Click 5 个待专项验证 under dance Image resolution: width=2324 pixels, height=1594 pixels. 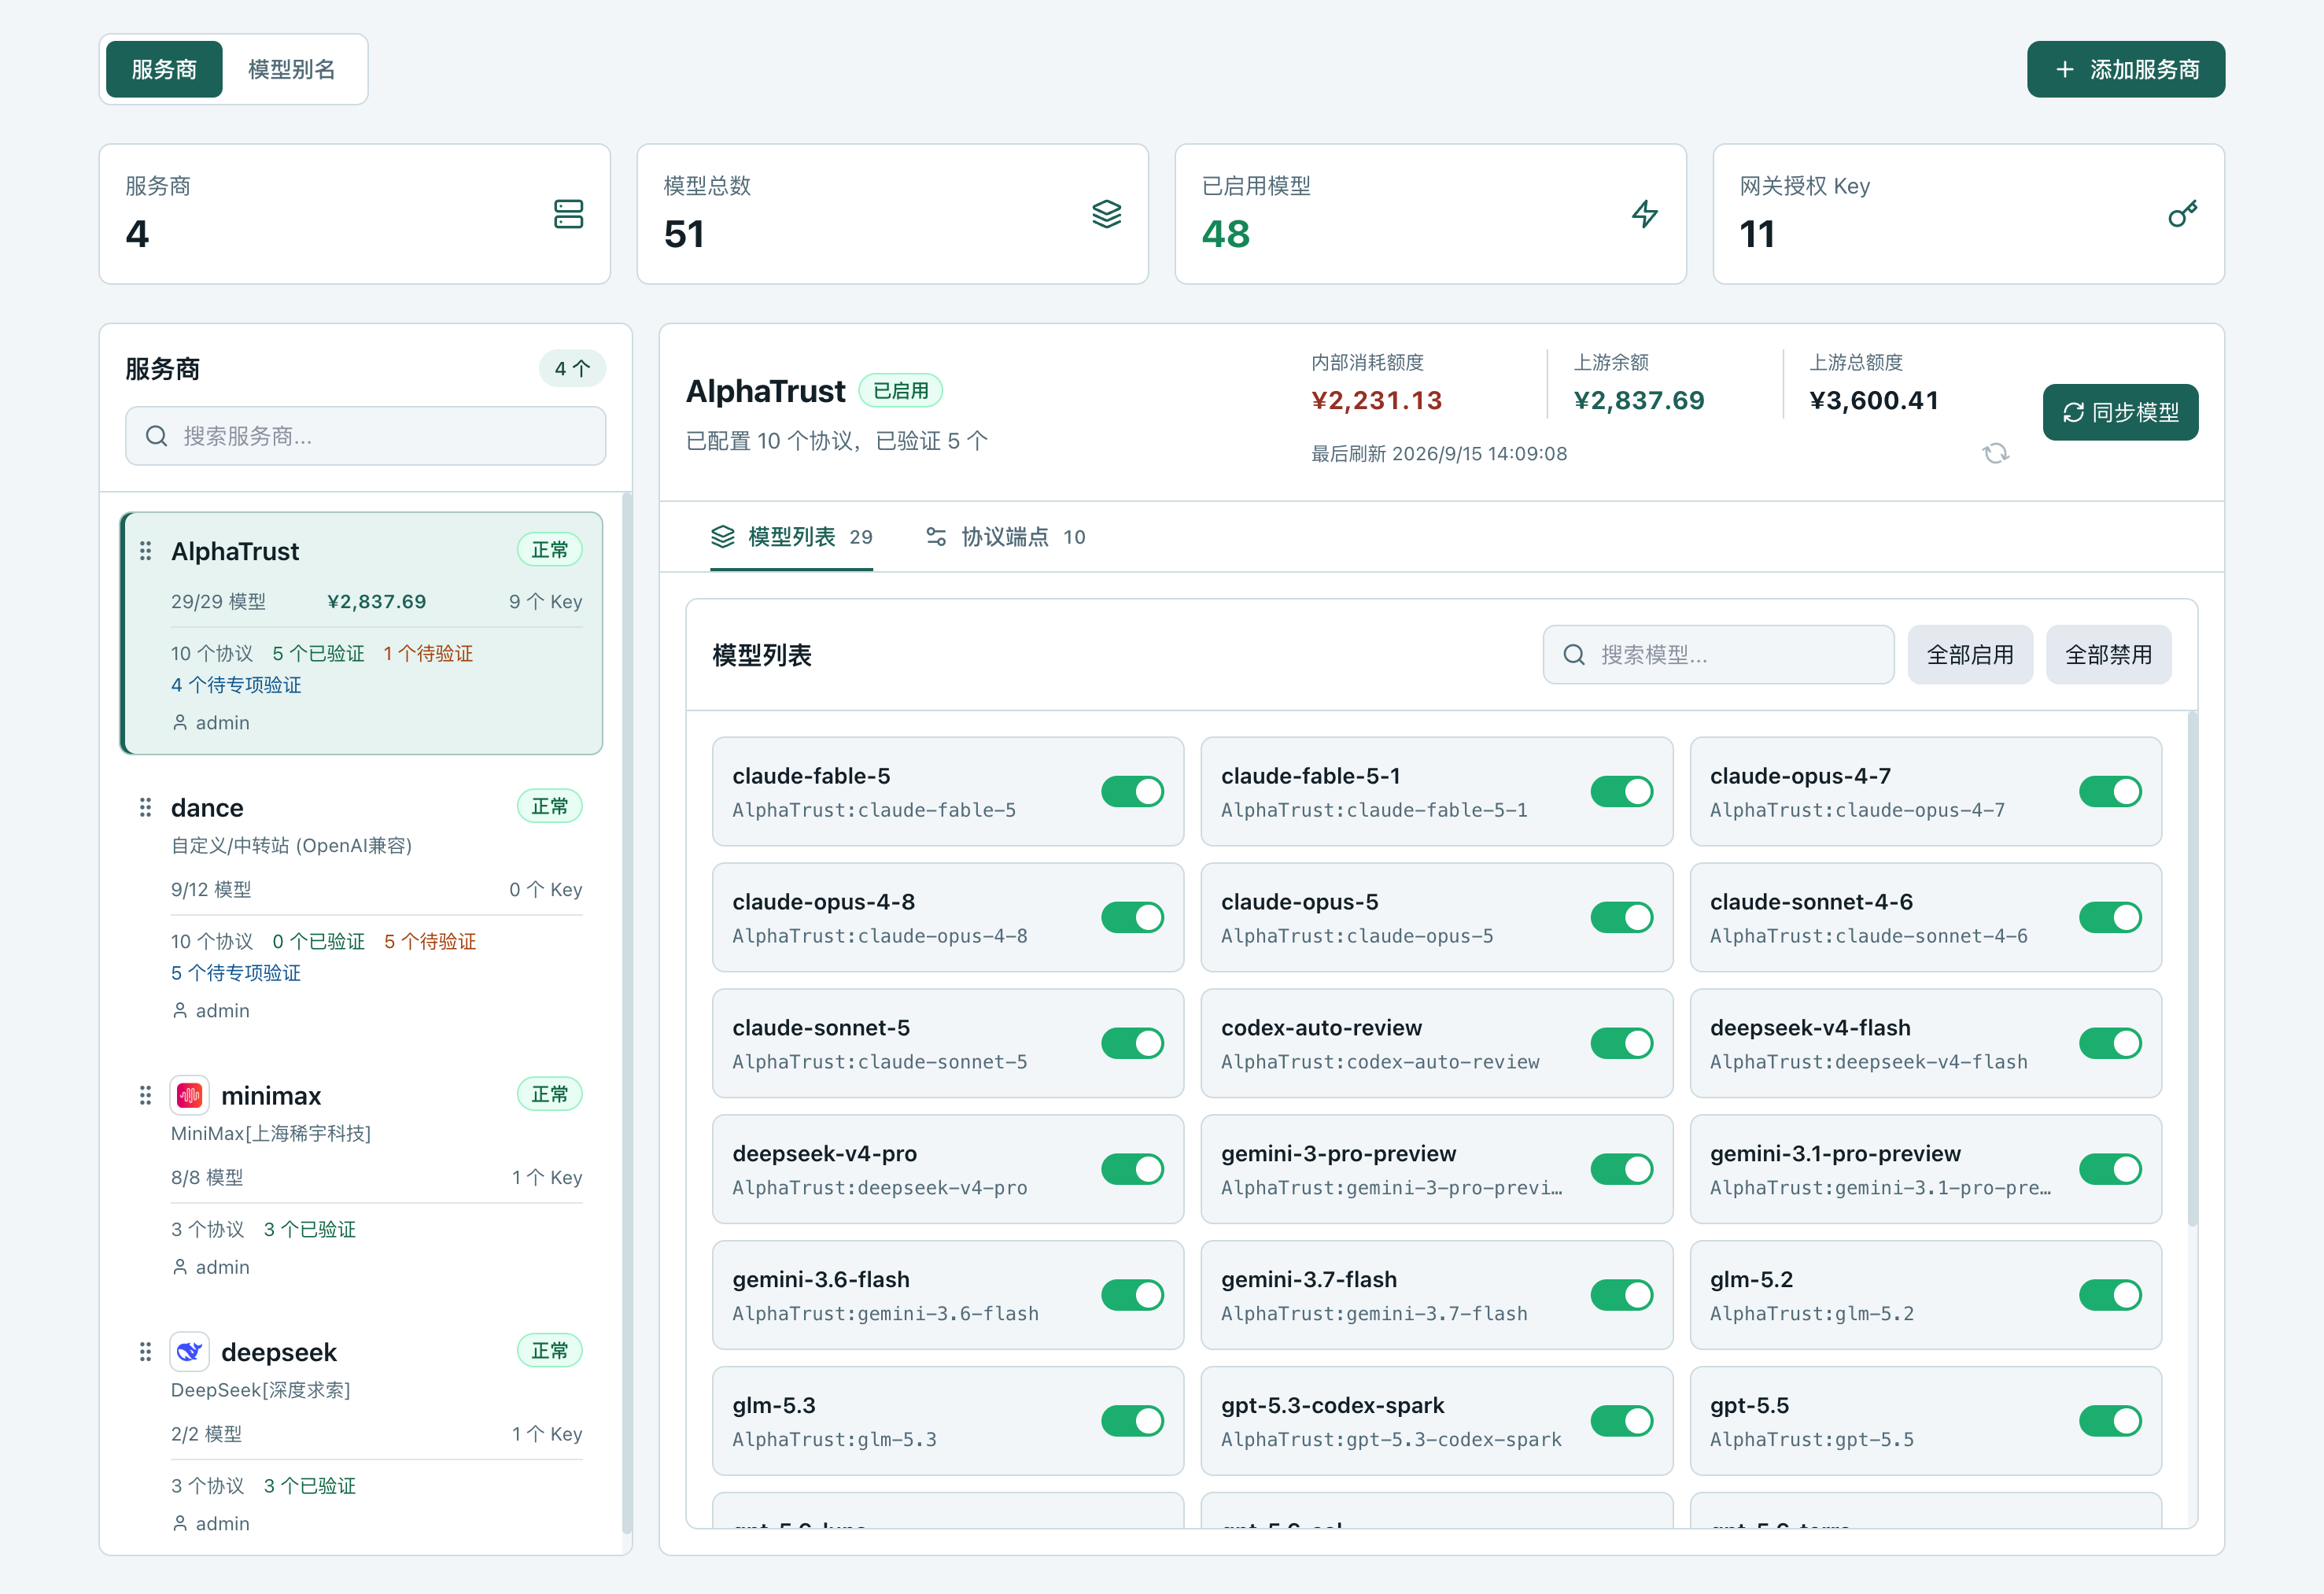pyautogui.click(x=236, y=973)
